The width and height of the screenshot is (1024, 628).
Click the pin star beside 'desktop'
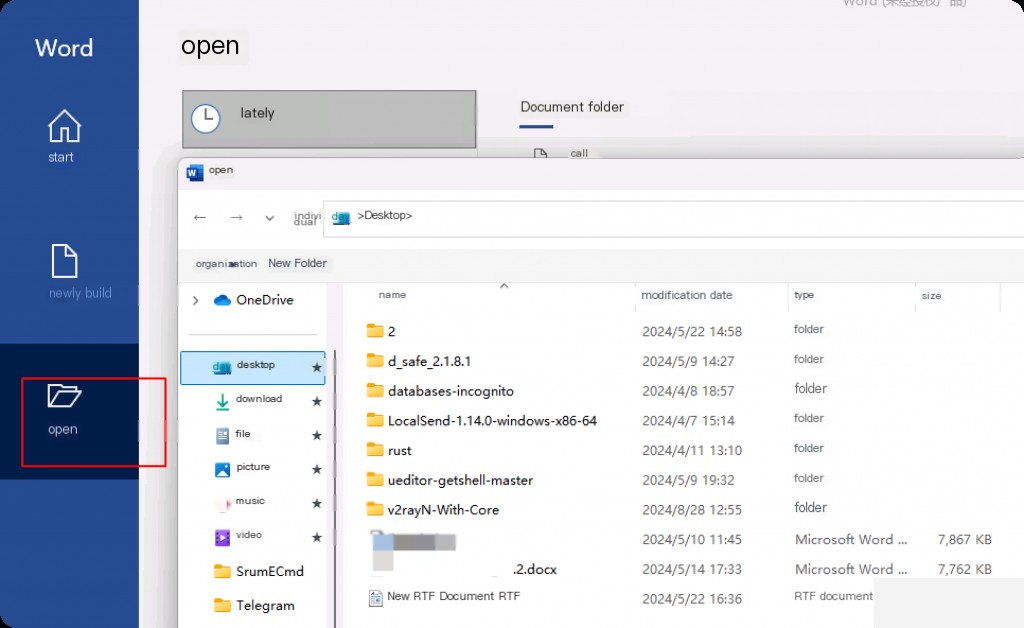pos(317,368)
